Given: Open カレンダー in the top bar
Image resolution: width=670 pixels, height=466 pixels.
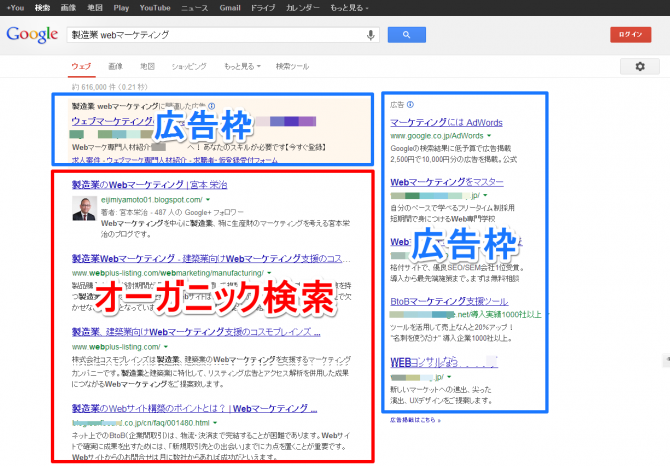Looking at the screenshot, I should (303, 8).
